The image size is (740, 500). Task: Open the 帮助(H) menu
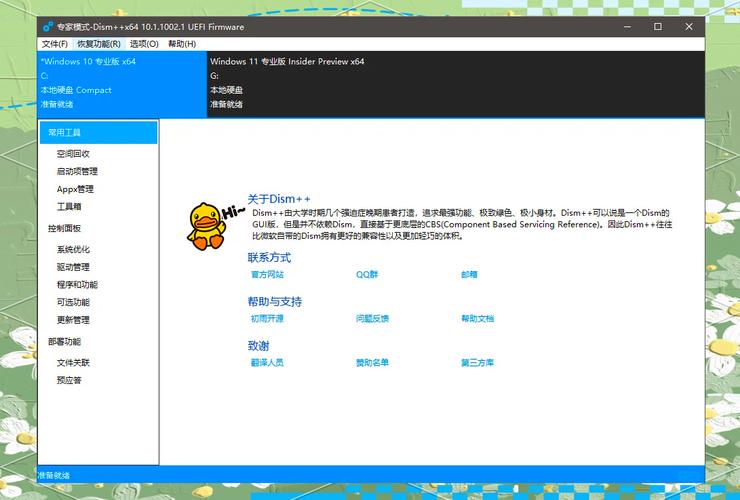click(182, 44)
